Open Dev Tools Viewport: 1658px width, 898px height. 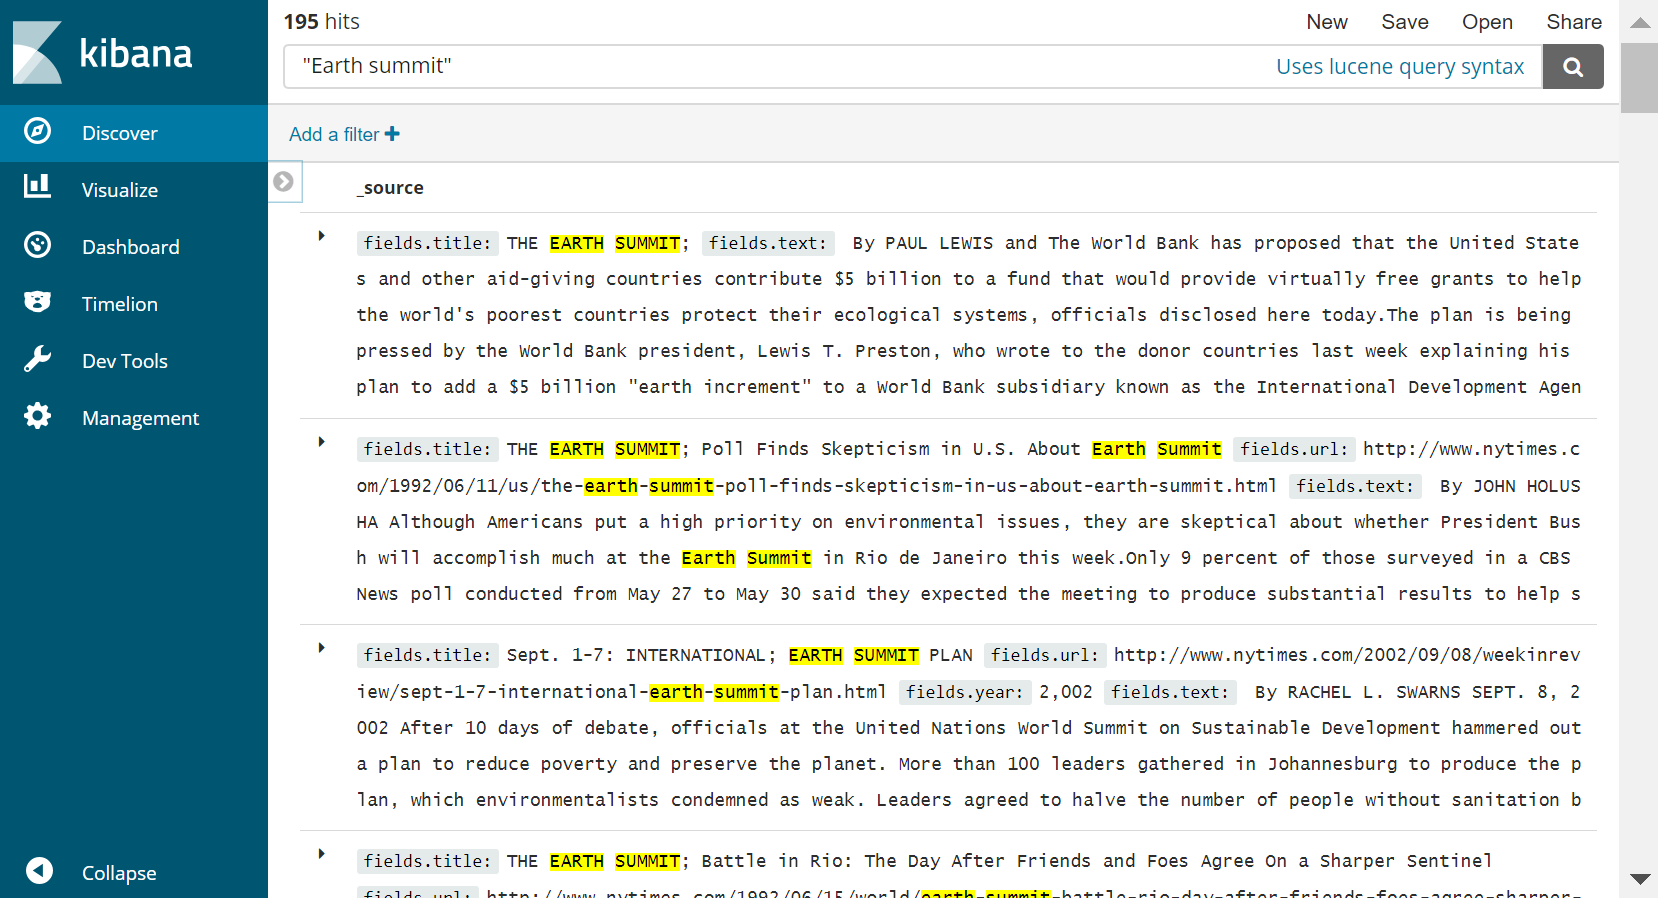(x=125, y=361)
